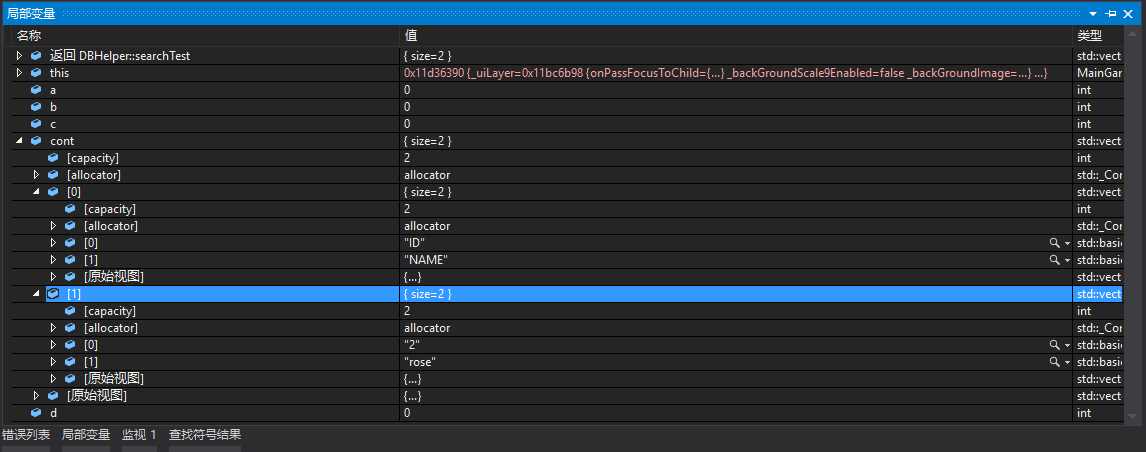Click the MainGar type cell of this
The width and height of the screenshot is (1146, 452).
(1098, 73)
